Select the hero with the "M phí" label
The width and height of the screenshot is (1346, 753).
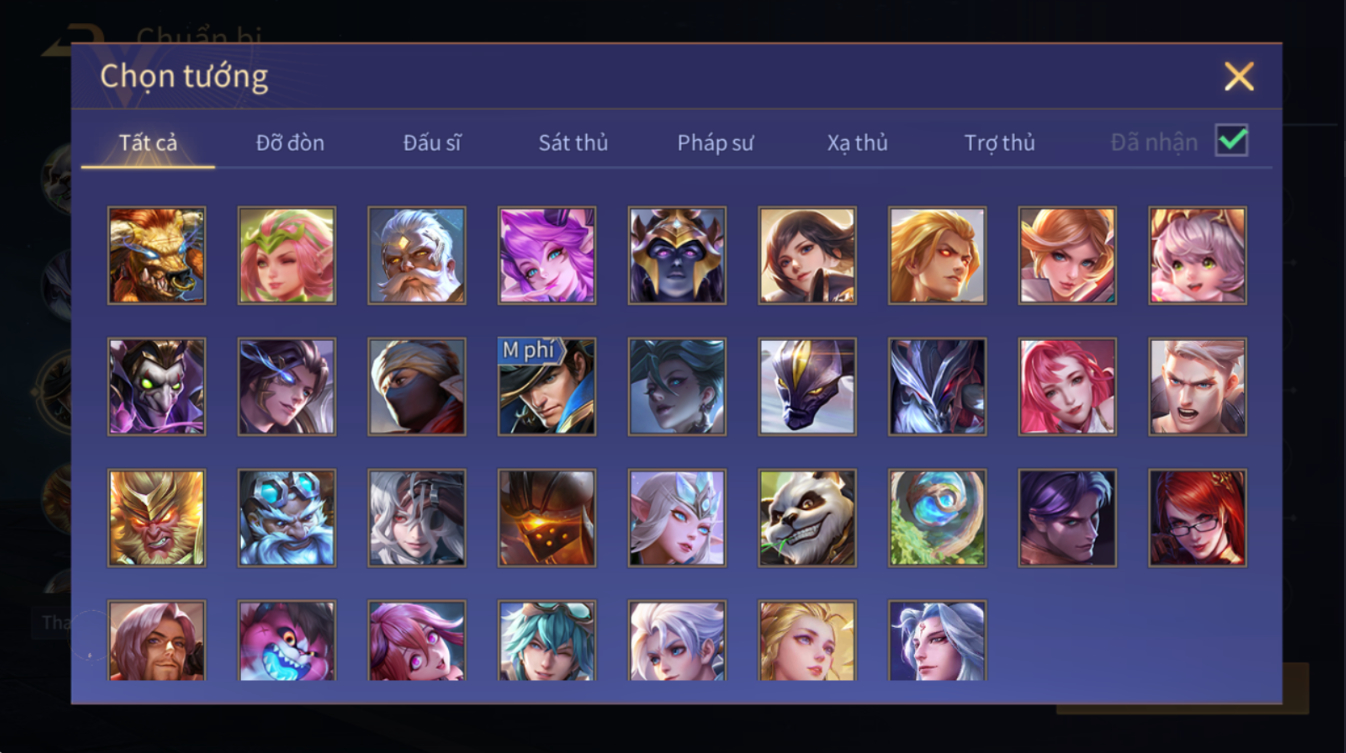(x=547, y=386)
